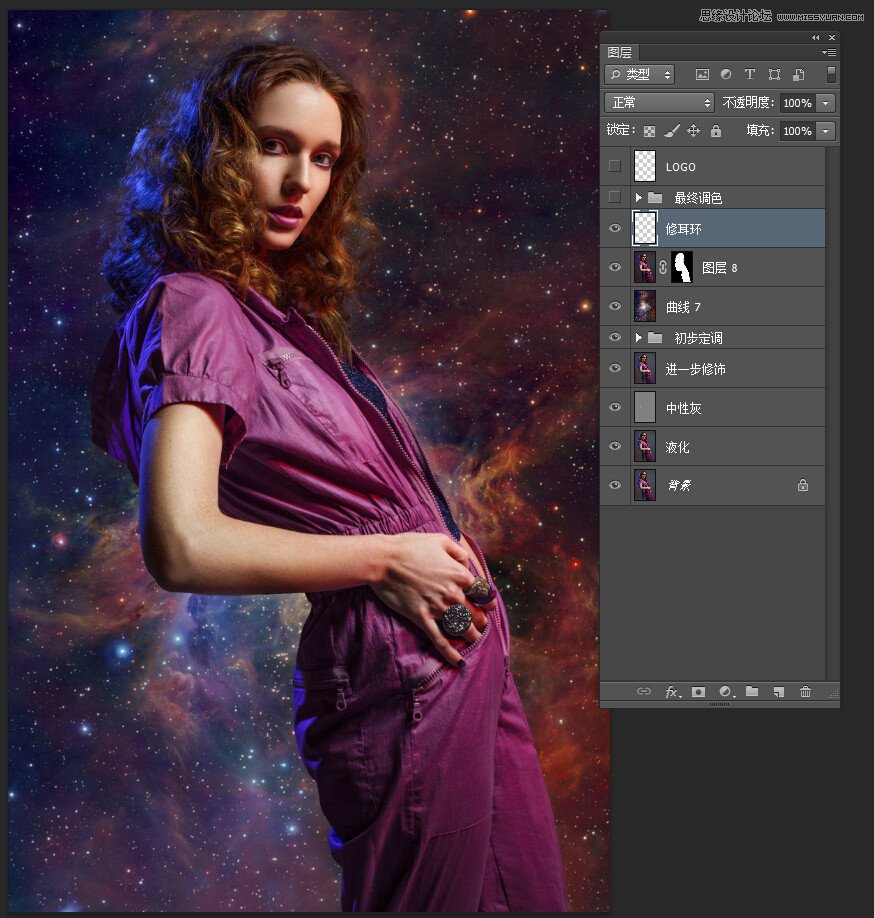Click the pixel layer filter icon
The height and width of the screenshot is (918, 874).
tap(702, 75)
